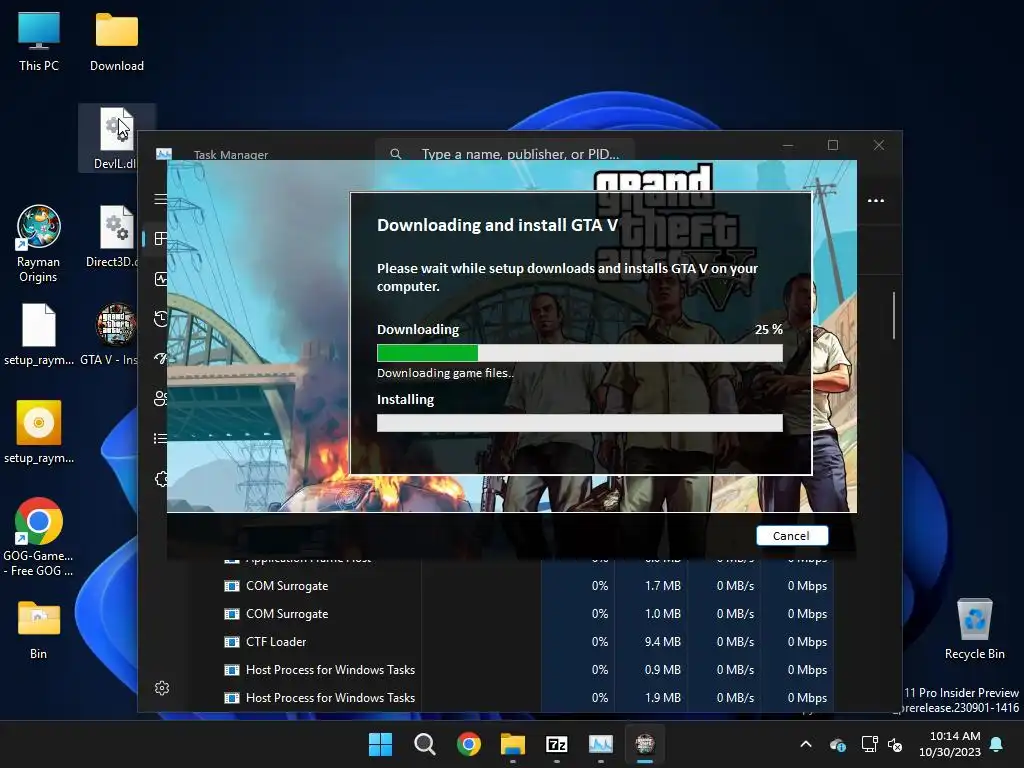
Task: Open network status tray icon
Action: coord(869,744)
